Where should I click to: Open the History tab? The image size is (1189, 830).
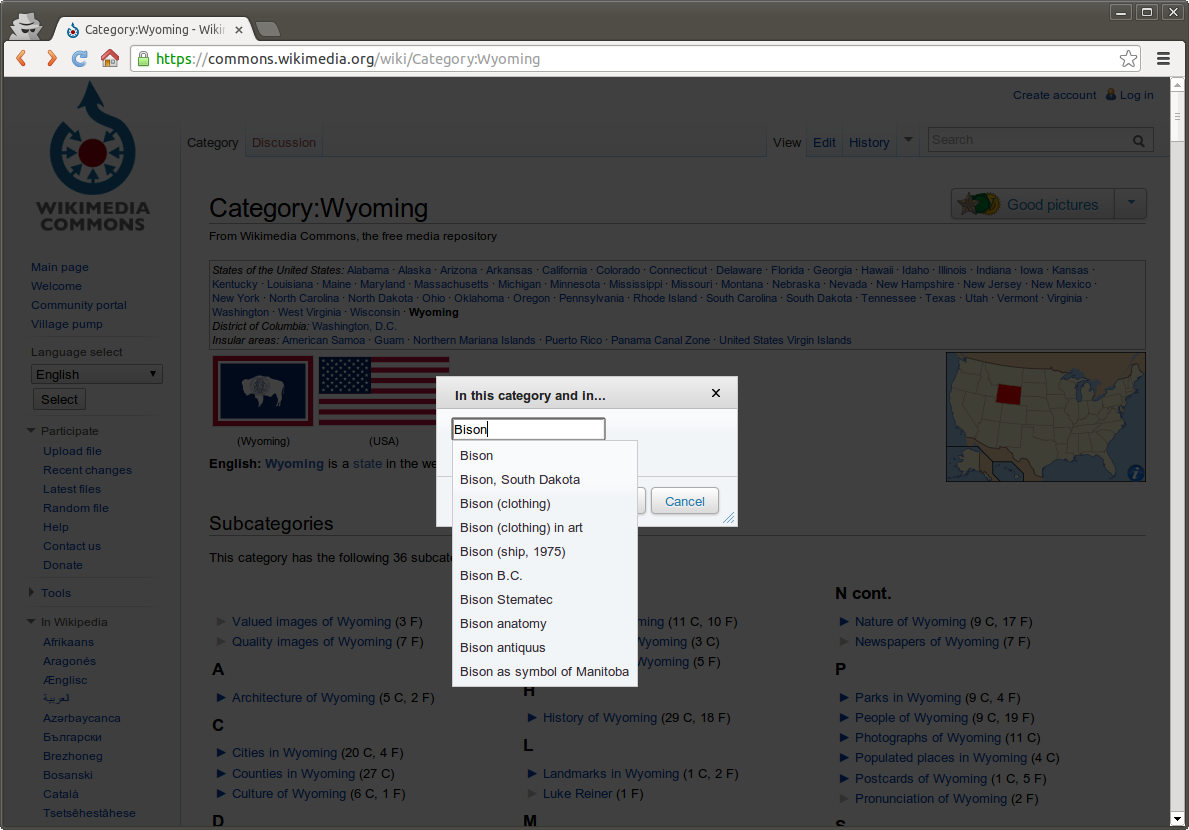(869, 143)
